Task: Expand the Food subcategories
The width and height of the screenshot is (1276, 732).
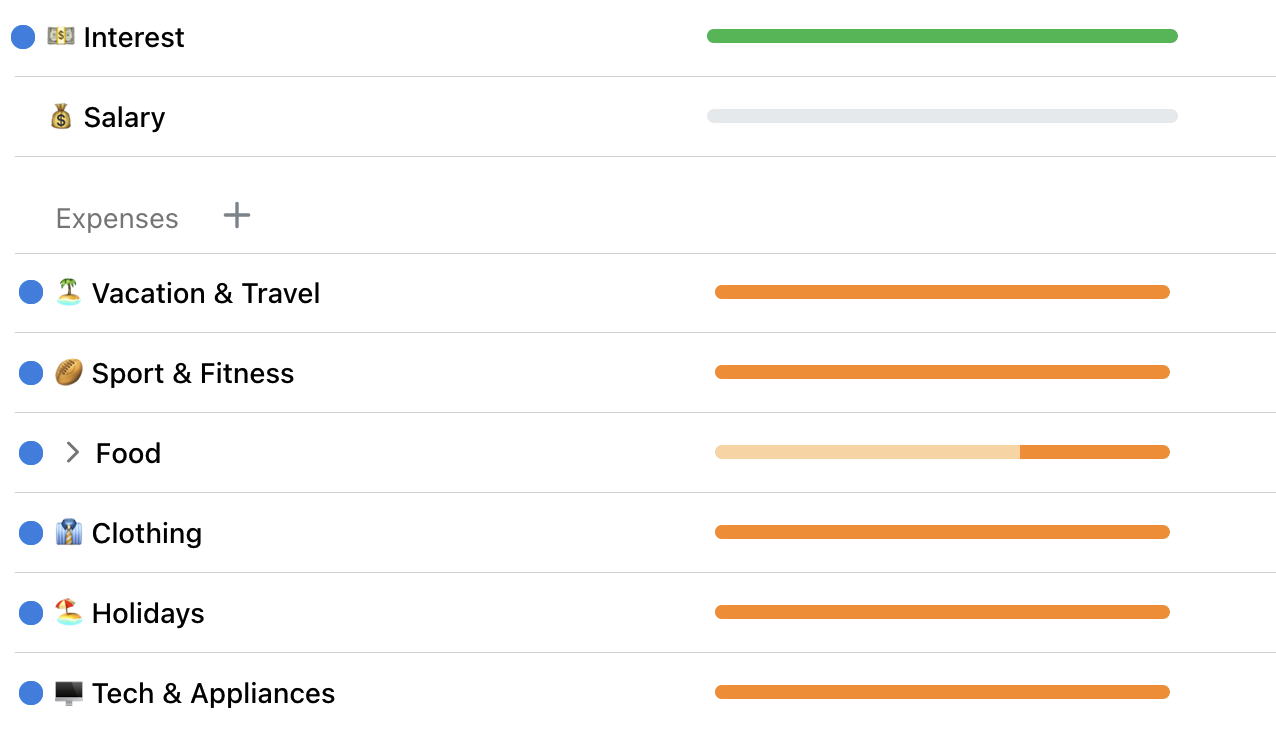Action: (71, 452)
